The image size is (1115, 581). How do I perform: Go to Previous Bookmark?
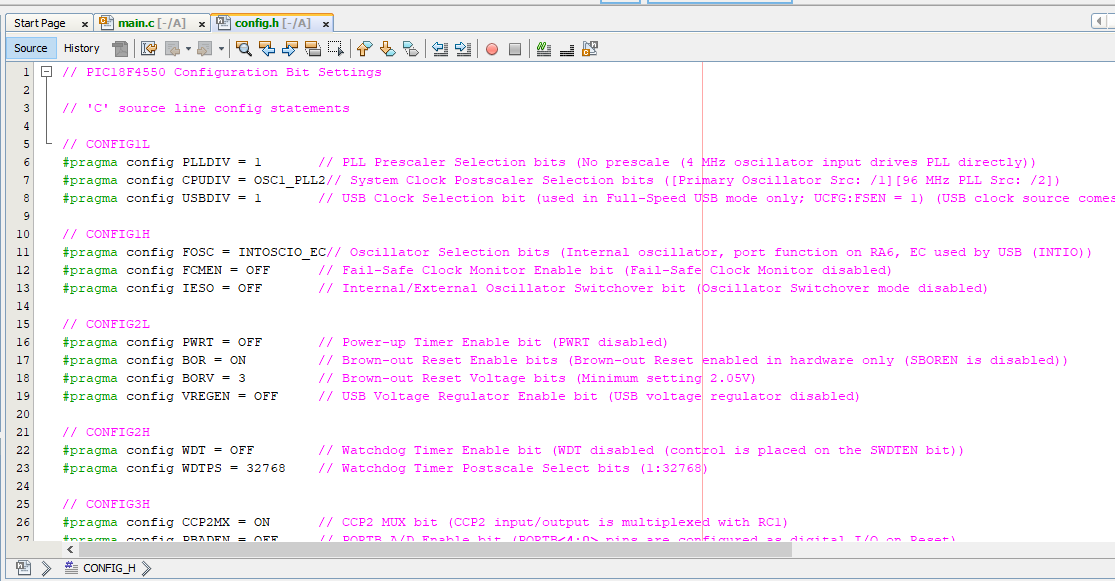pos(365,48)
